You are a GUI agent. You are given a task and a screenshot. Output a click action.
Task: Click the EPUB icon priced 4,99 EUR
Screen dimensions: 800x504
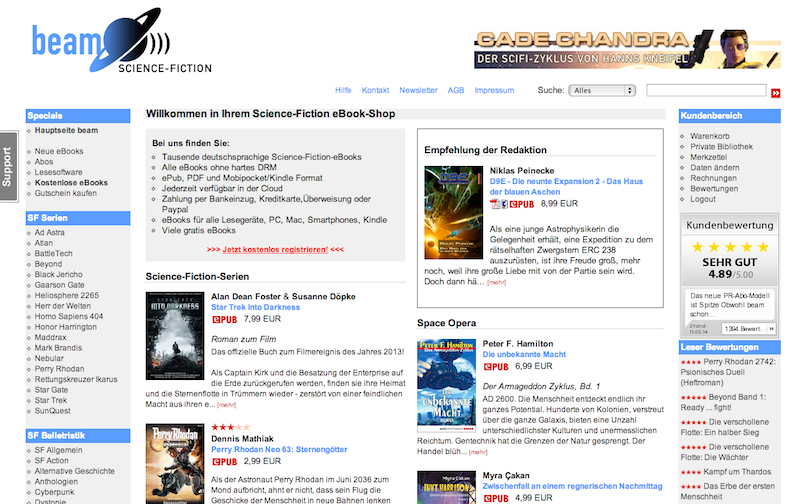pos(497,495)
